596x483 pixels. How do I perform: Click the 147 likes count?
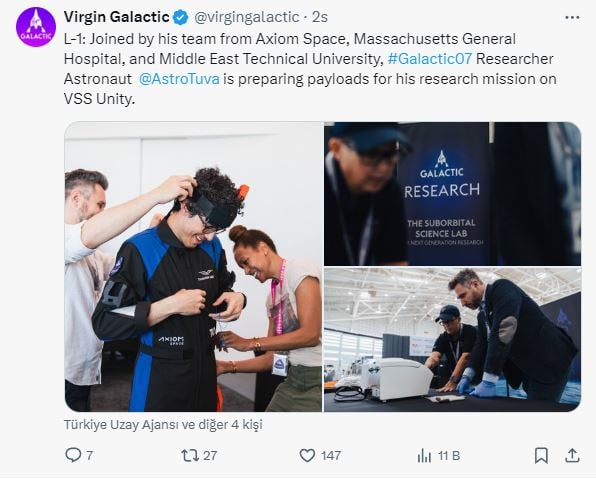331,455
